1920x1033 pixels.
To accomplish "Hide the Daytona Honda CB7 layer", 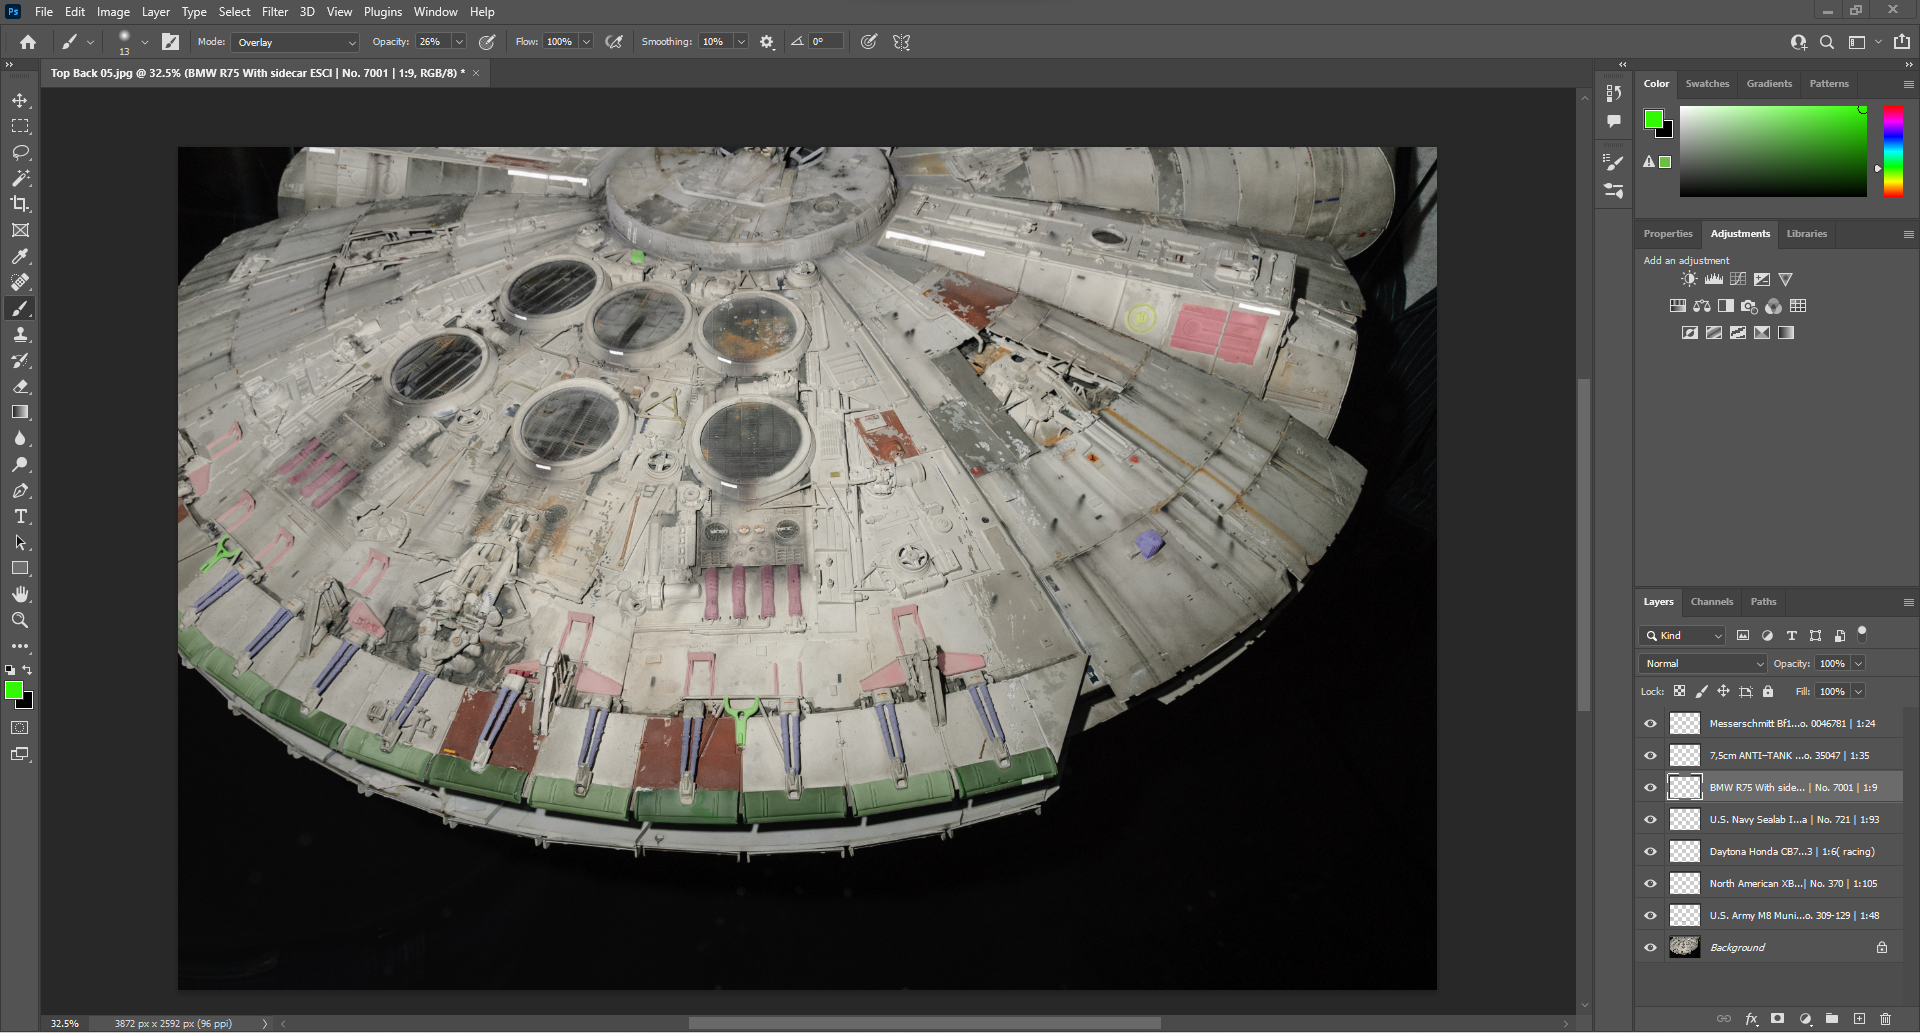I will point(1651,851).
